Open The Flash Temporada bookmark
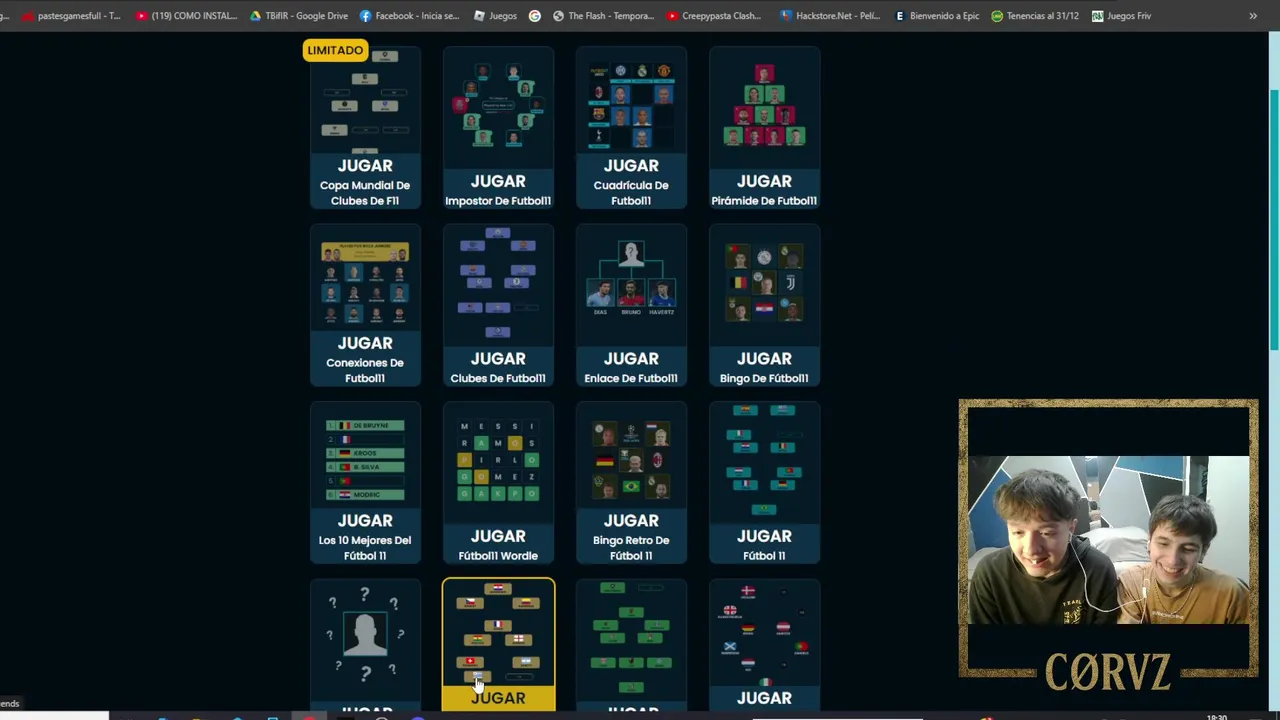This screenshot has height=720, width=1280. tap(603, 16)
